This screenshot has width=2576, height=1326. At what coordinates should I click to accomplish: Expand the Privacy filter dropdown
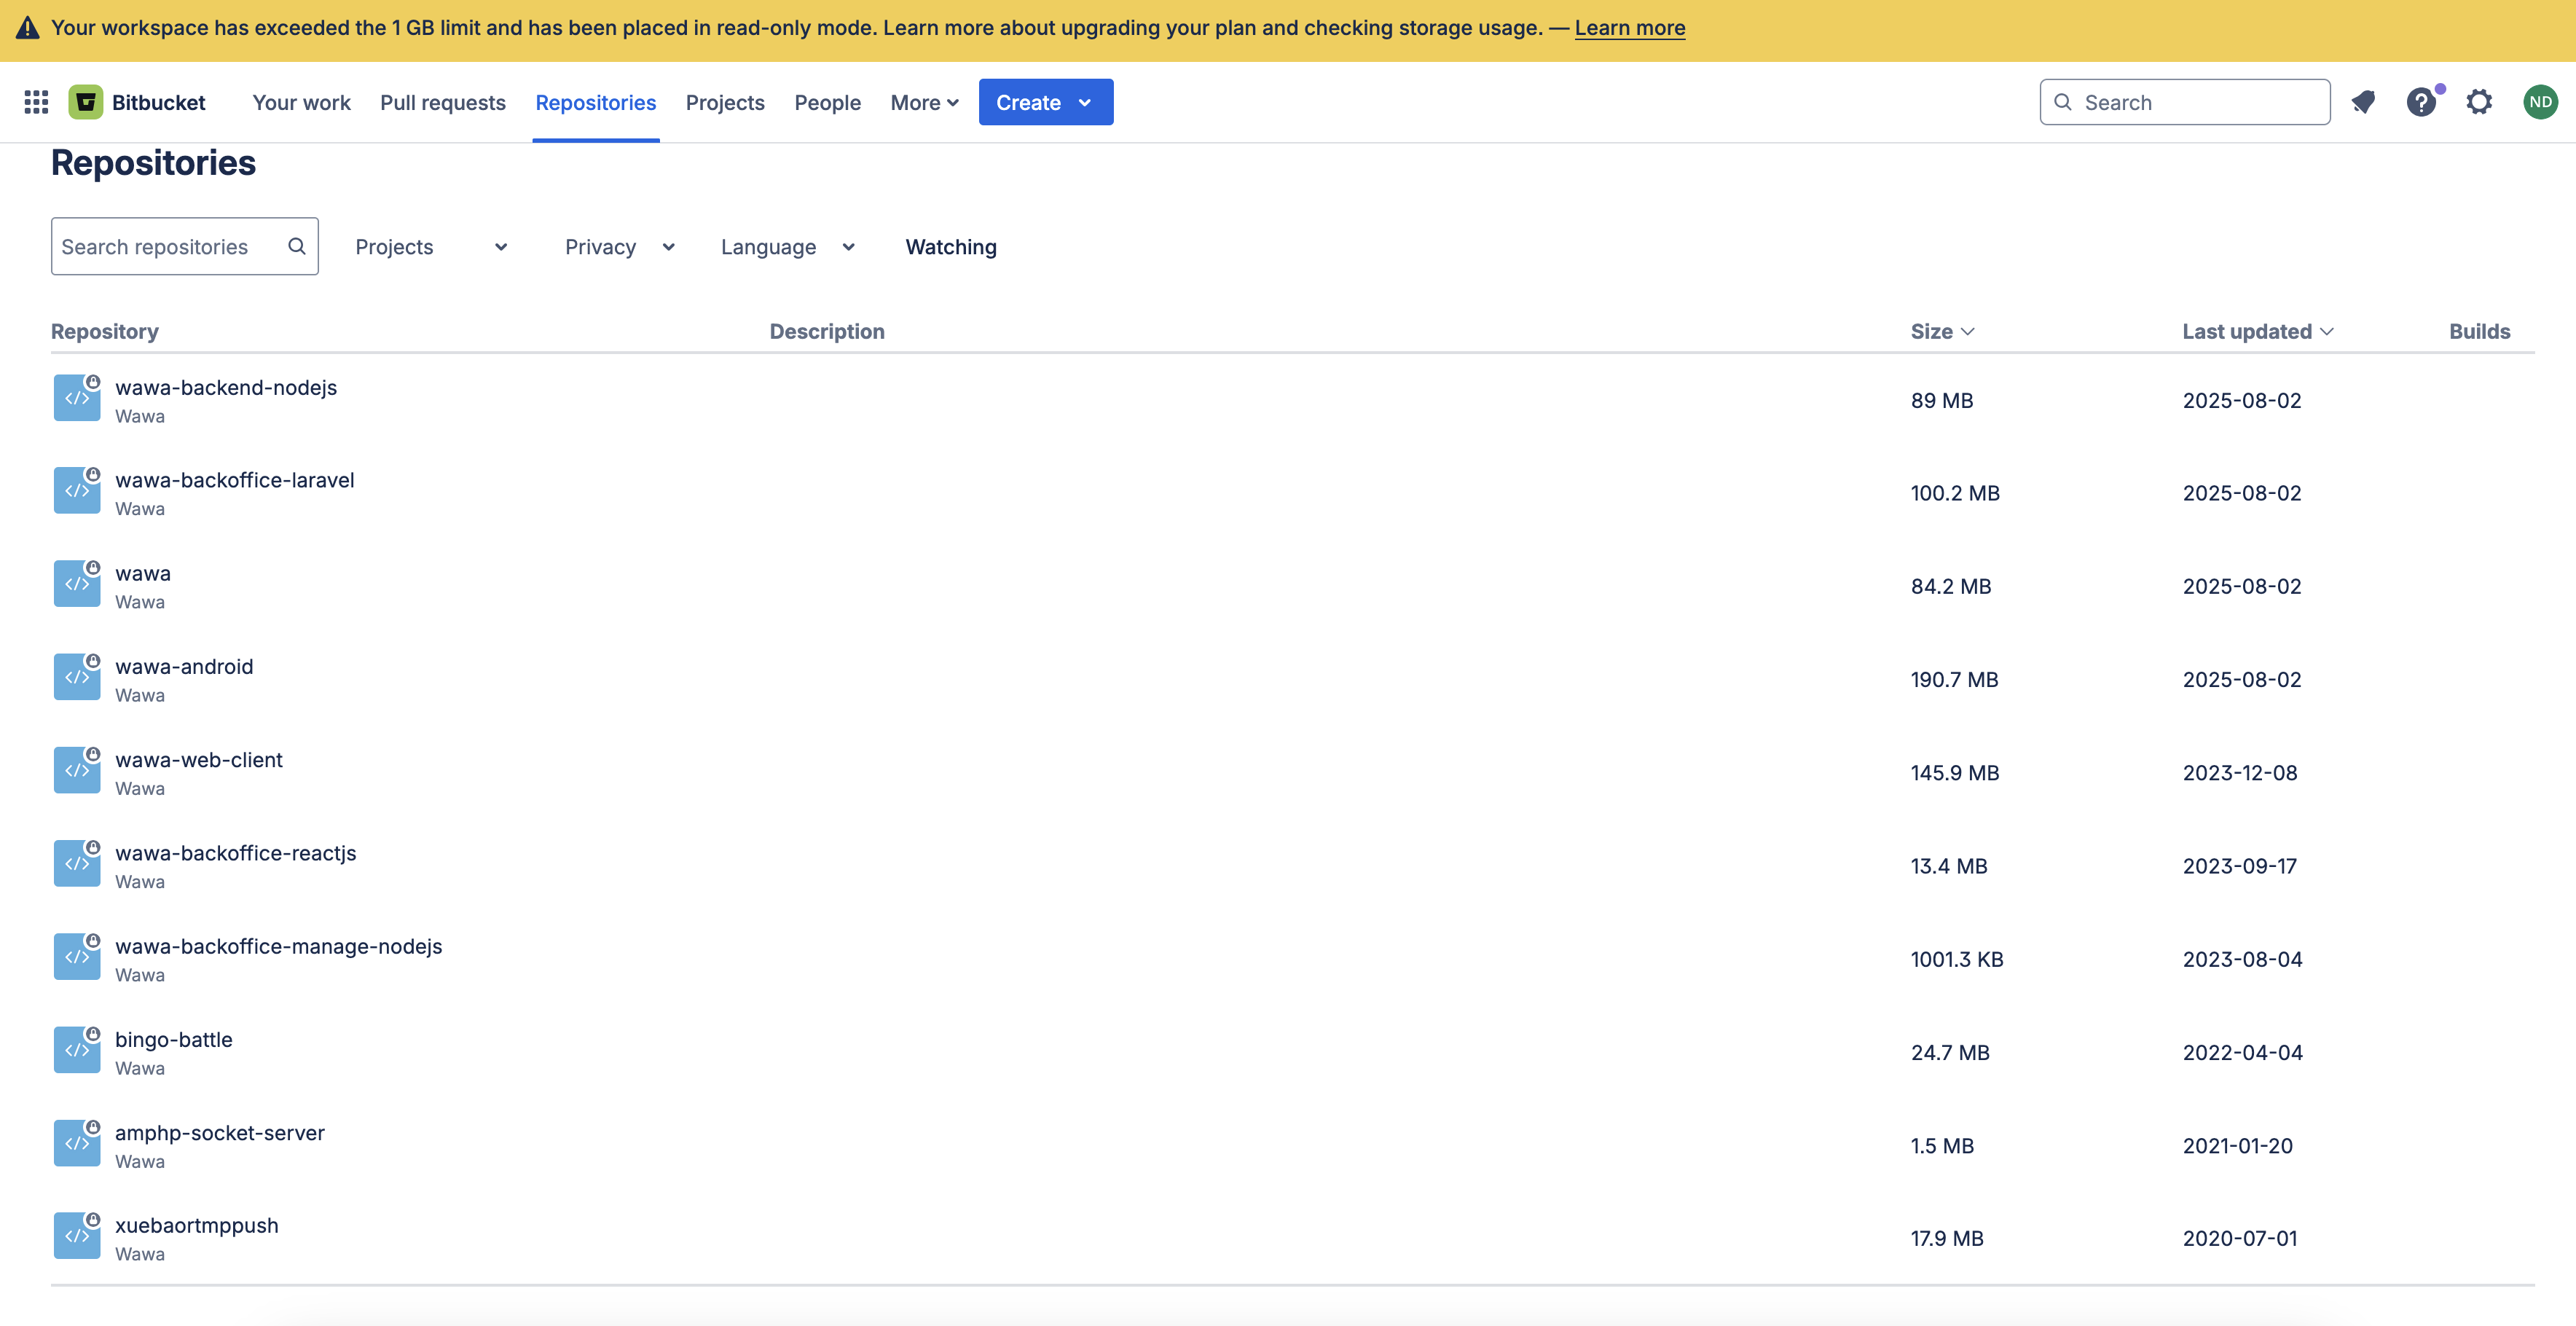pyautogui.click(x=620, y=247)
